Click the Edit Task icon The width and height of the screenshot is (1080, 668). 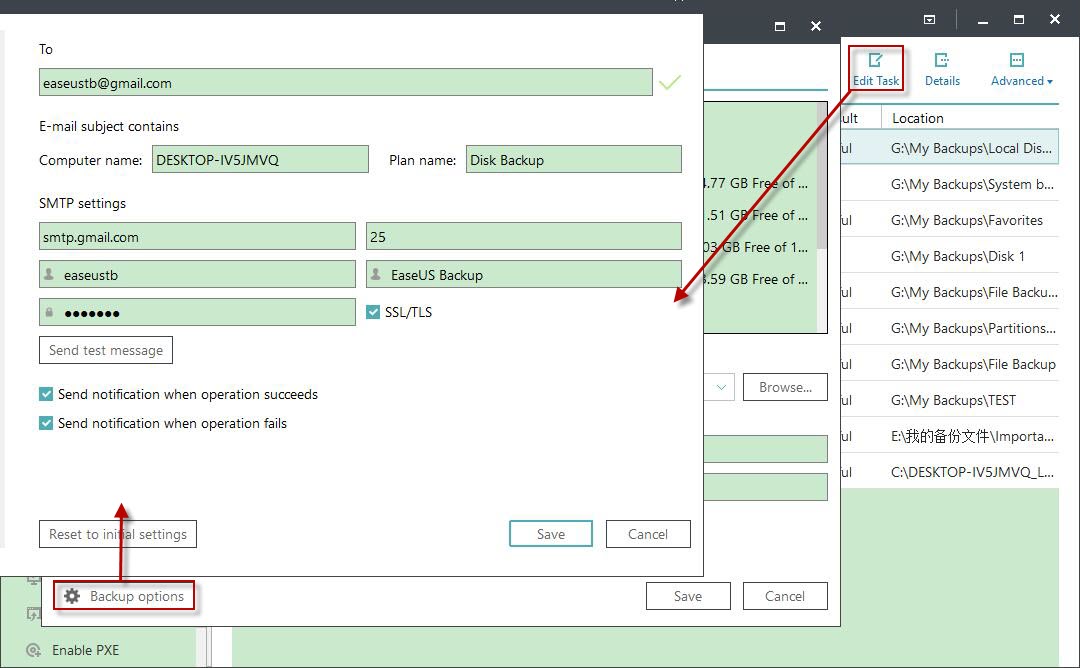876,67
